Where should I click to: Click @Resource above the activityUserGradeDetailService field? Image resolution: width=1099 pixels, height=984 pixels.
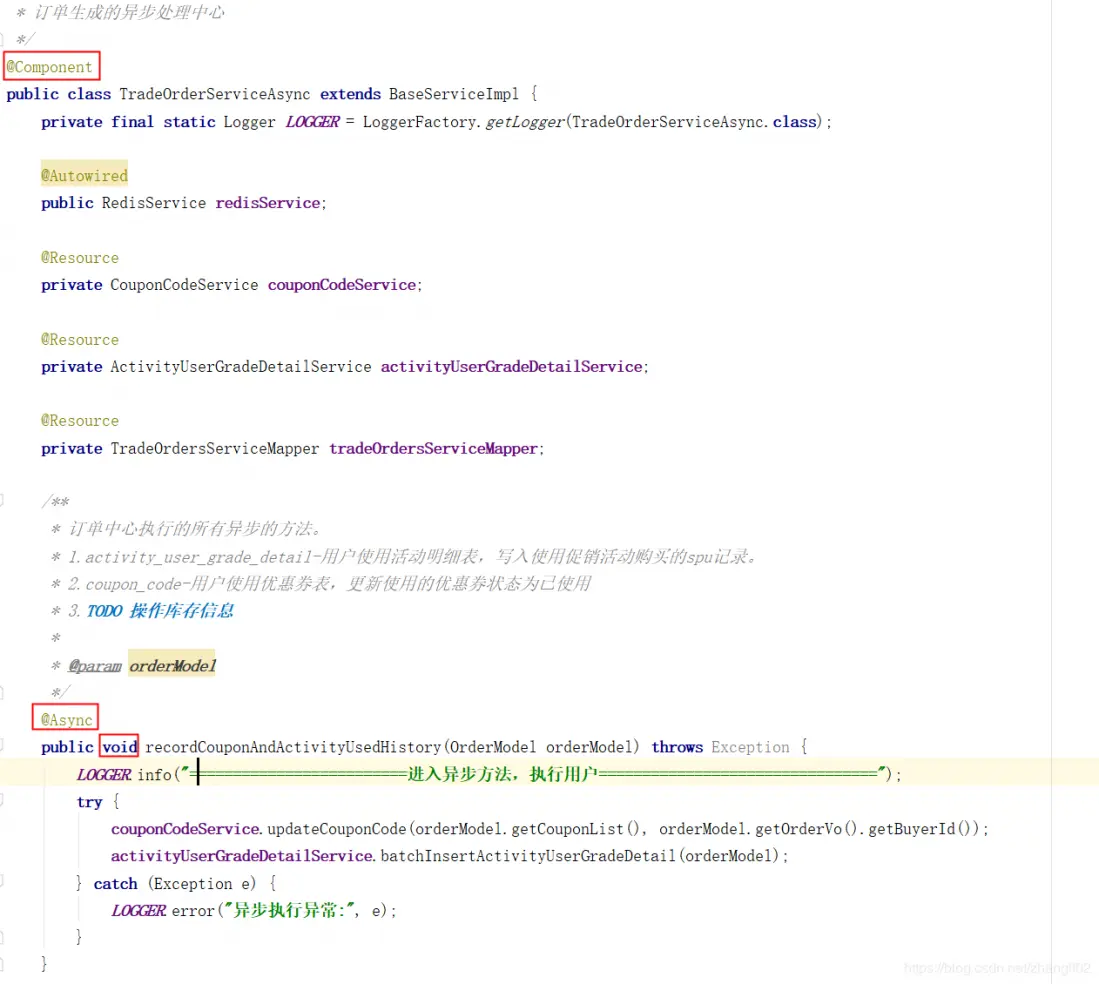point(80,340)
